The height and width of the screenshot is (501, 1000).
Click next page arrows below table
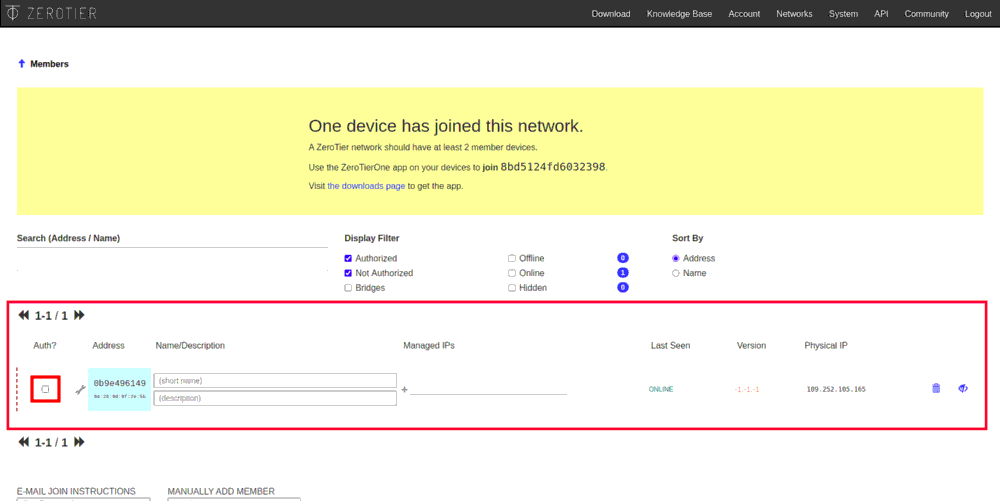pos(79,442)
